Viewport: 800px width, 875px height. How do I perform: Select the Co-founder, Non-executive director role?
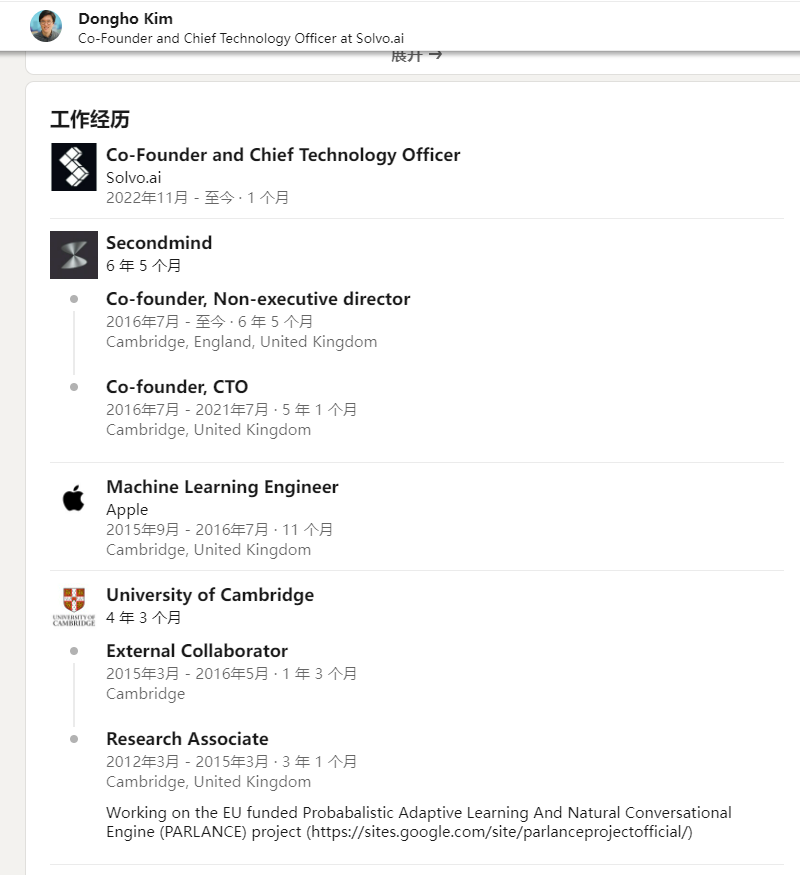click(258, 299)
